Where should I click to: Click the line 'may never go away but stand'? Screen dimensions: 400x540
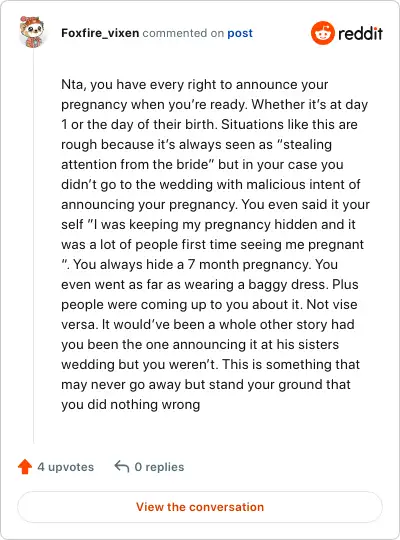click(x=206, y=384)
